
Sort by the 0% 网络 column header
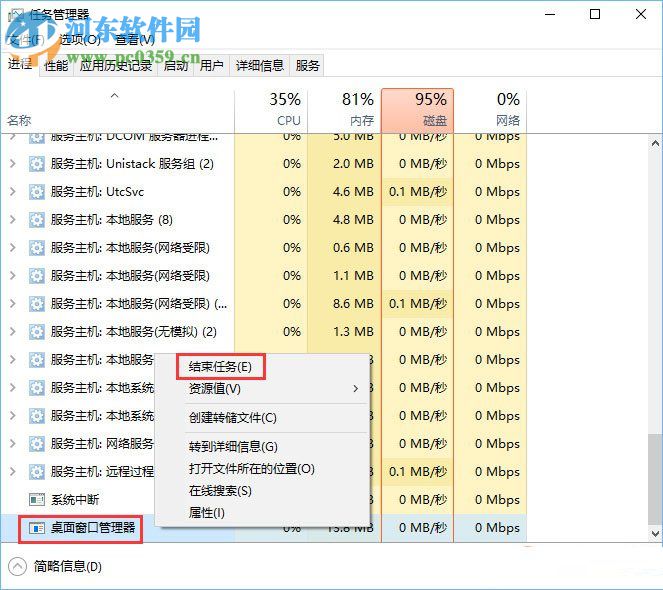coord(490,111)
